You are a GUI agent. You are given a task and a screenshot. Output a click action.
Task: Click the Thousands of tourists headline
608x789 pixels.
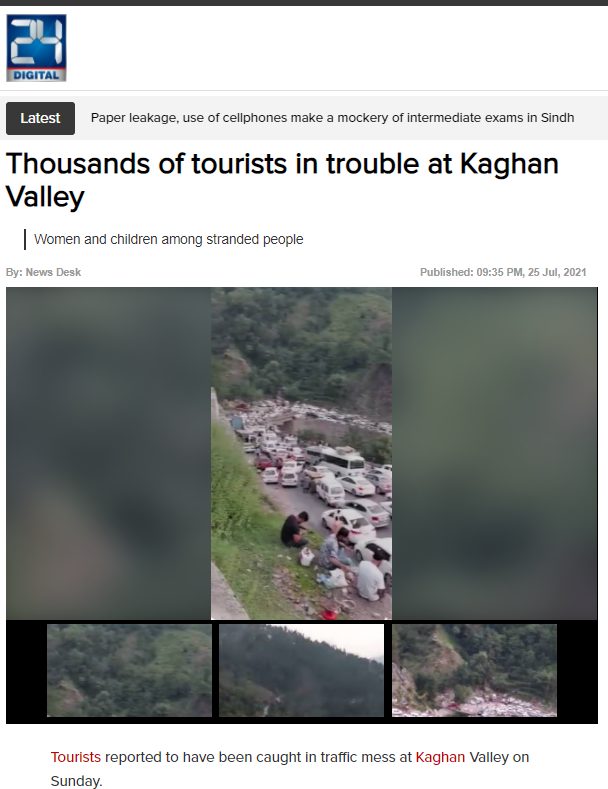tap(282, 180)
